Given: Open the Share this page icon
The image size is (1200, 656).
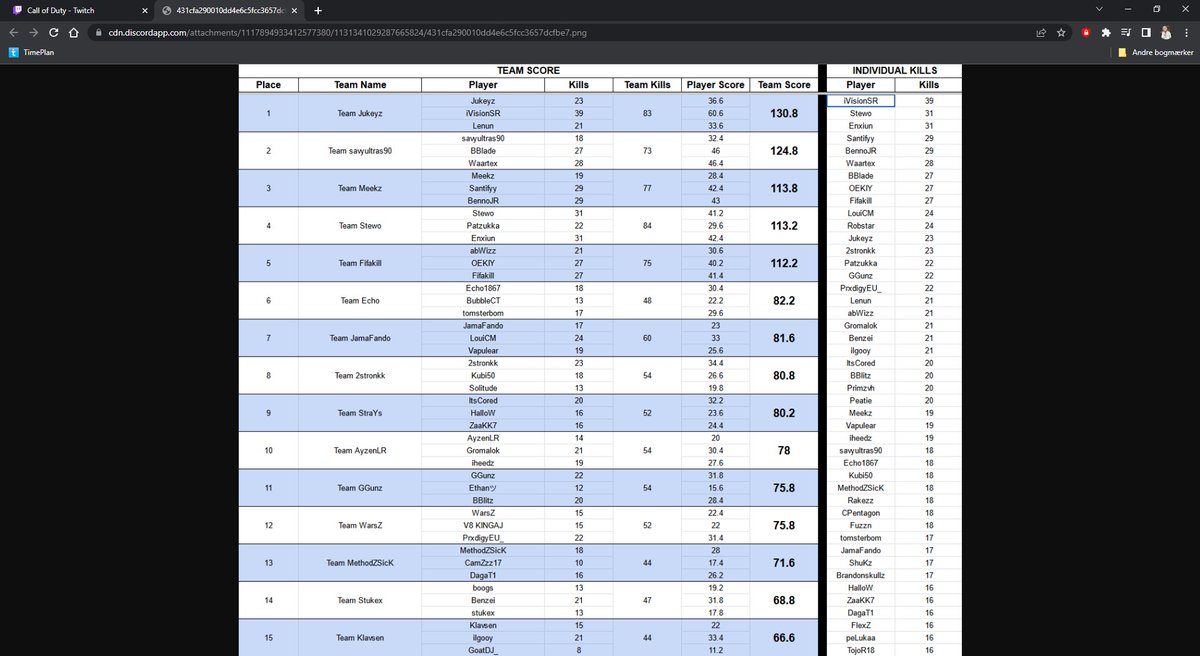Looking at the screenshot, I should point(1040,32).
